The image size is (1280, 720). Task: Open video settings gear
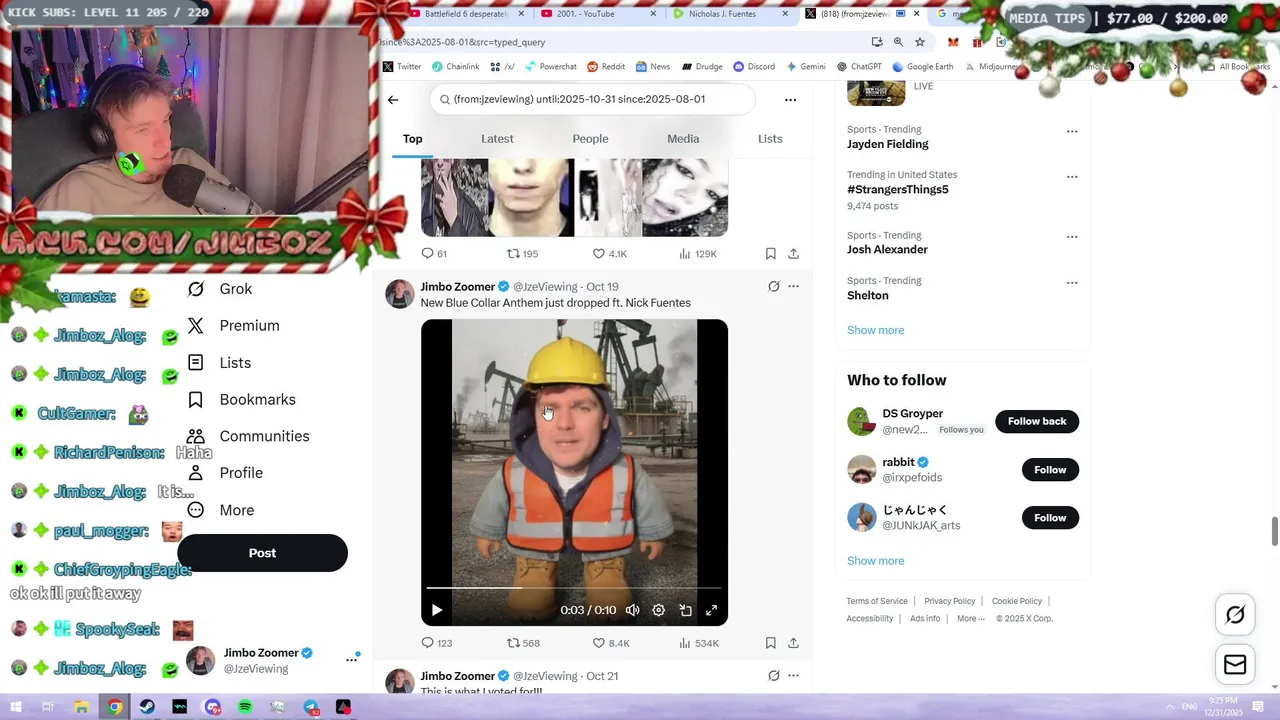659,610
